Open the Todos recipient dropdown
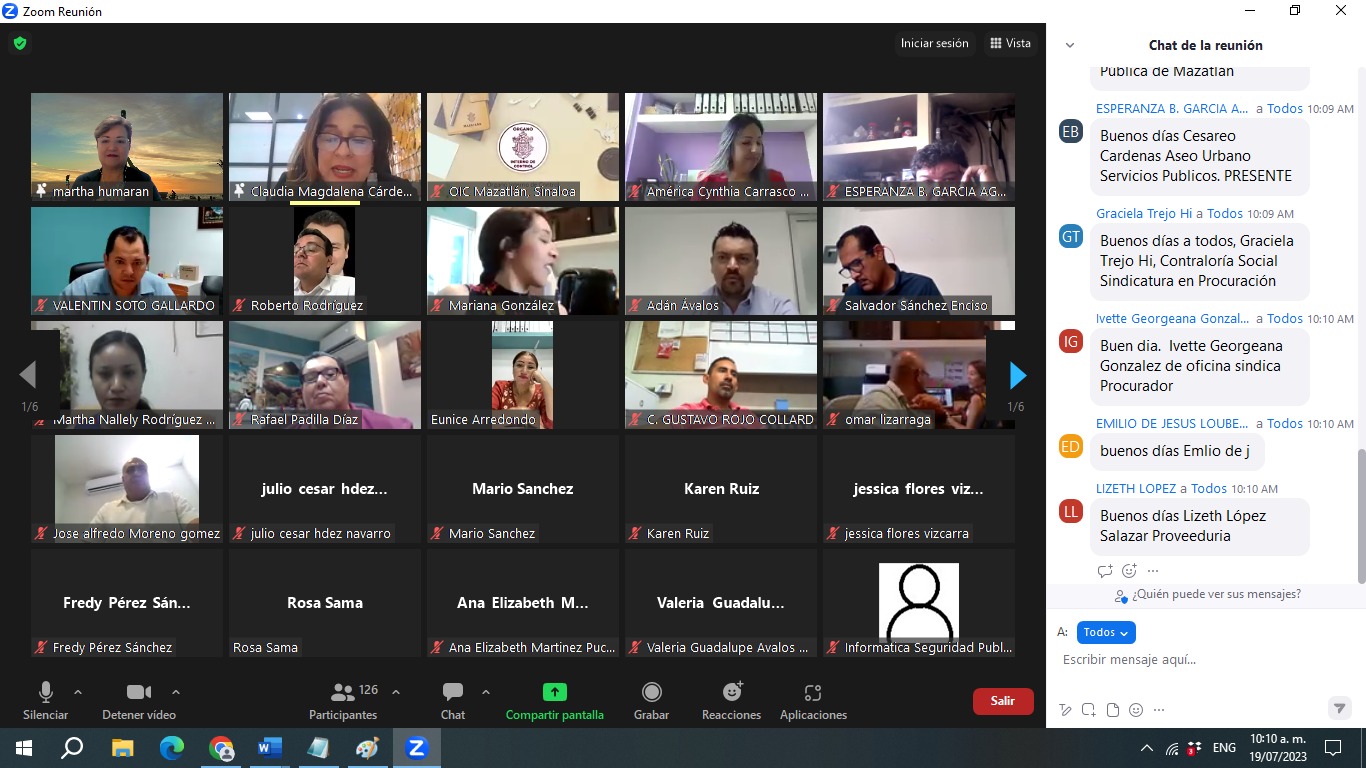The image size is (1366, 768). click(1106, 632)
